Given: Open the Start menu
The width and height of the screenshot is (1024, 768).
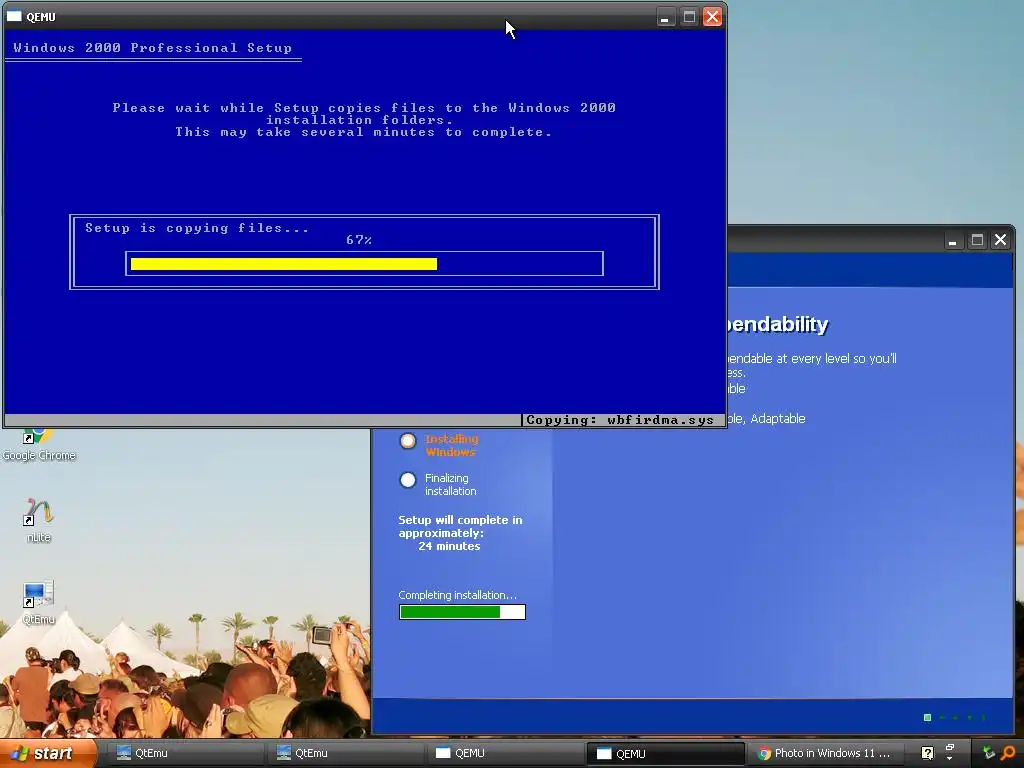Looking at the screenshot, I should (x=48, y=753).
